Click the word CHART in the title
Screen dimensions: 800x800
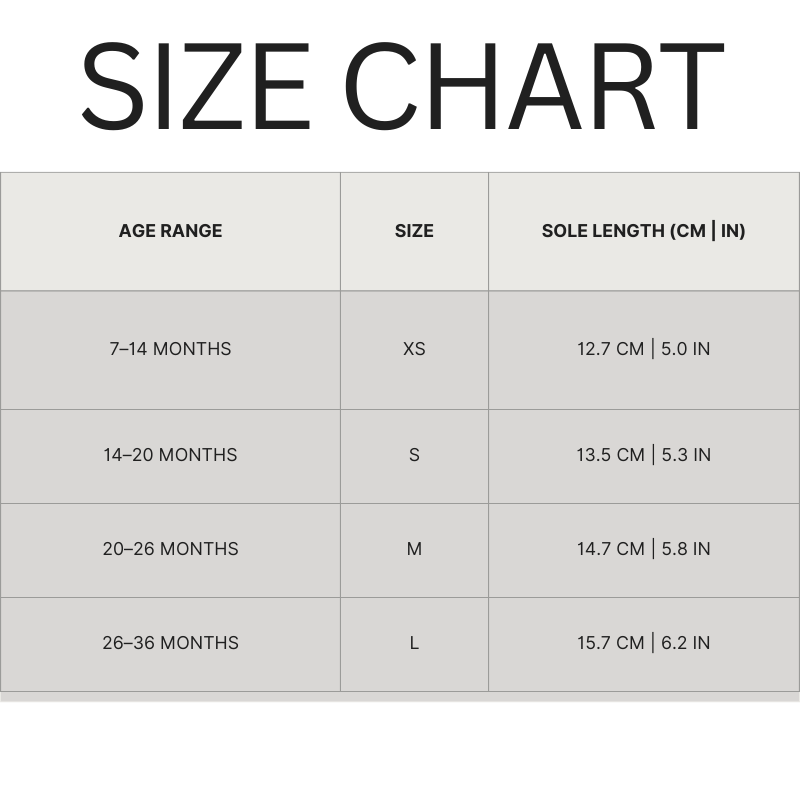[x=533, y=87]
